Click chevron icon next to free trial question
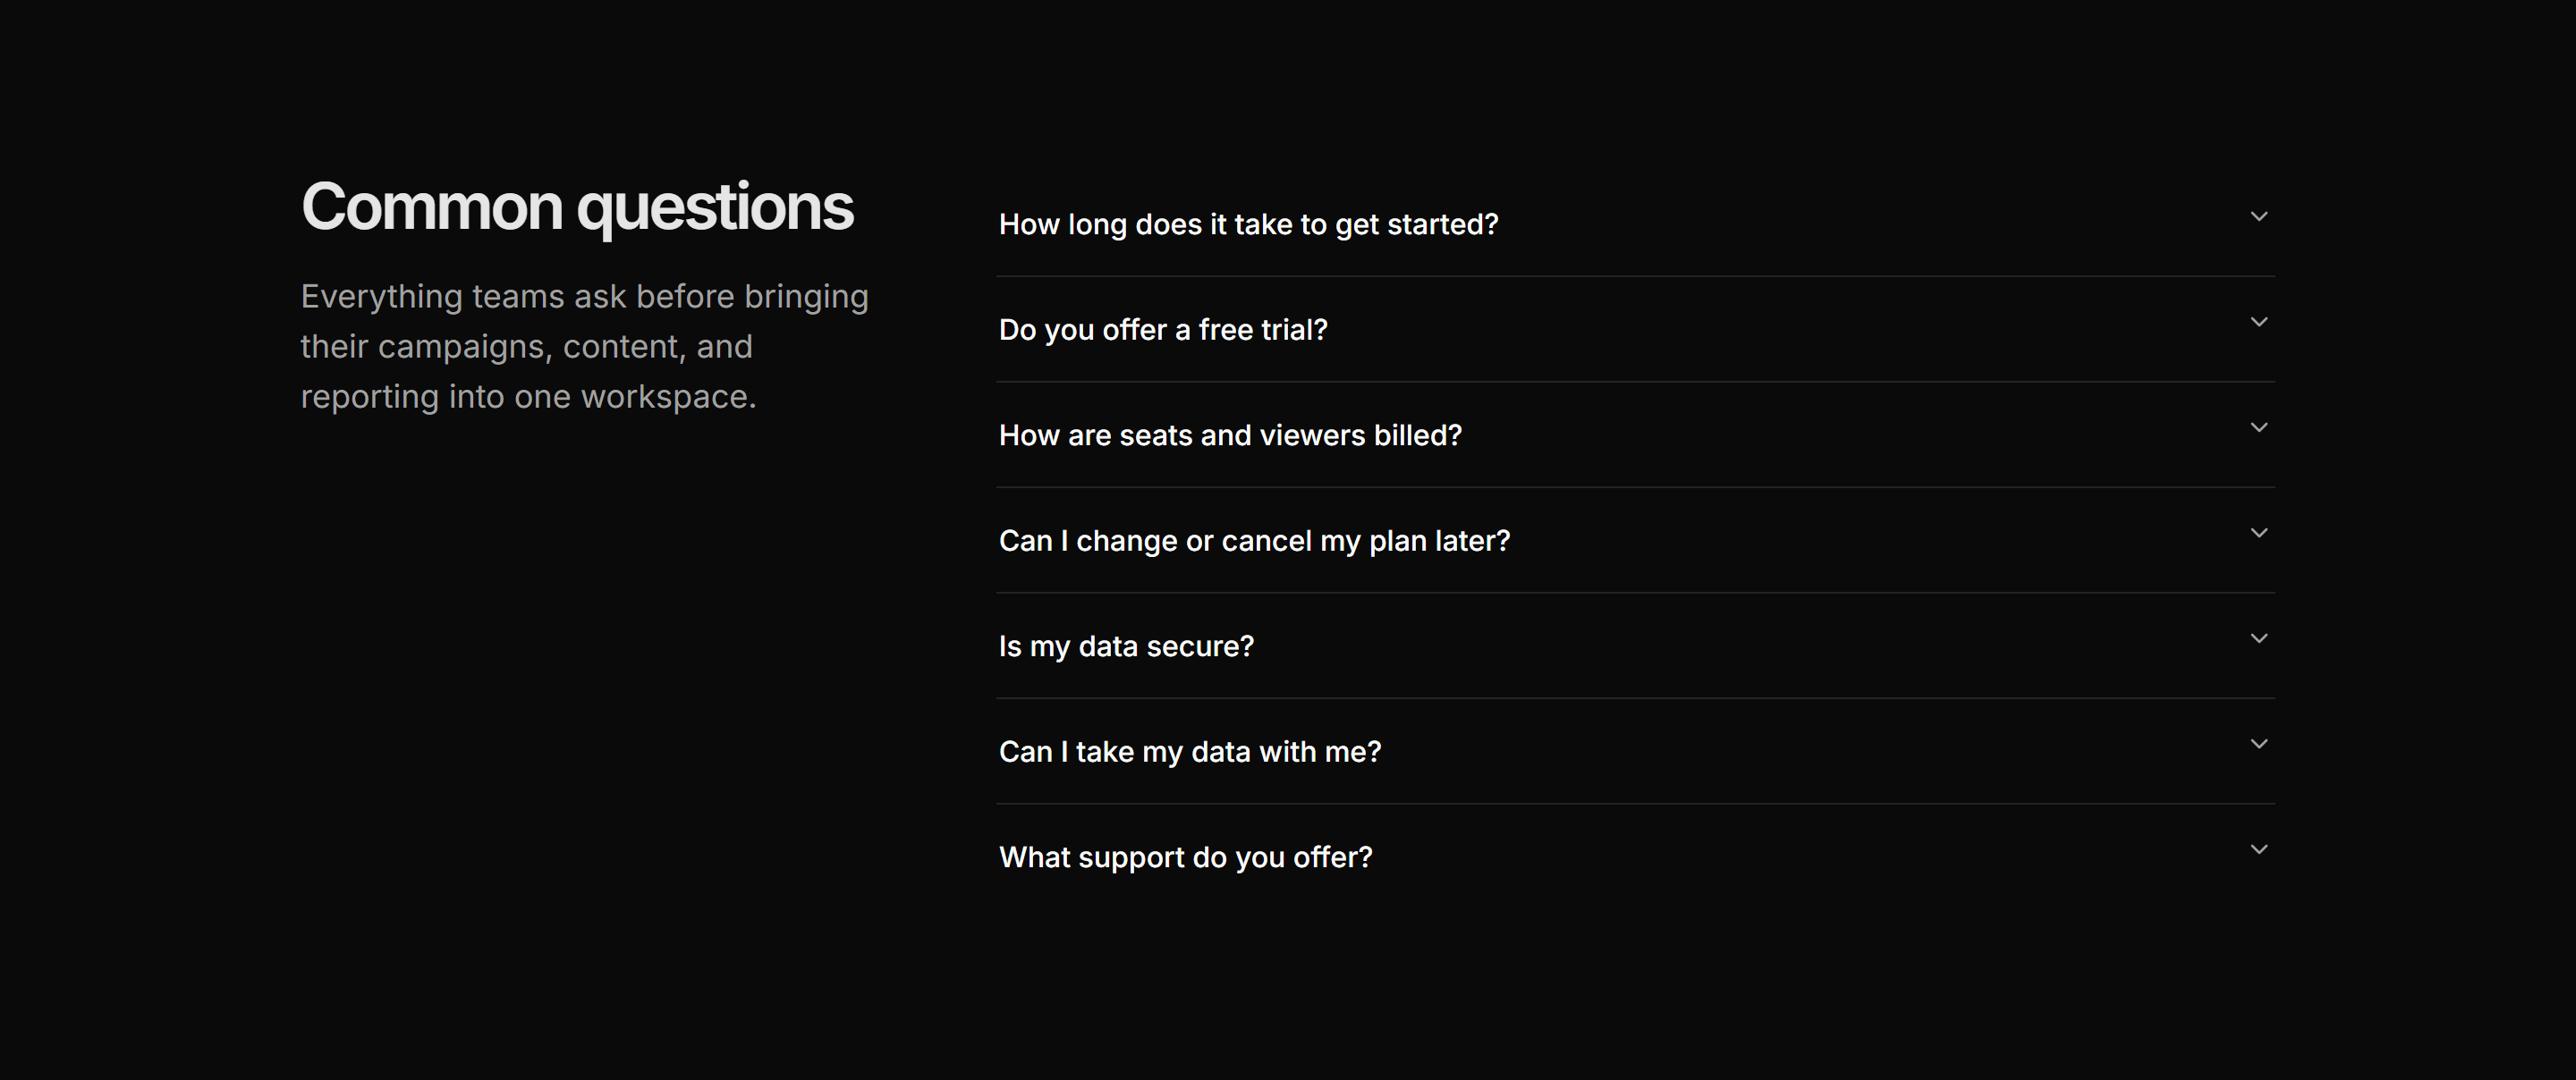2576x1080 pixels. [2259, 322]
